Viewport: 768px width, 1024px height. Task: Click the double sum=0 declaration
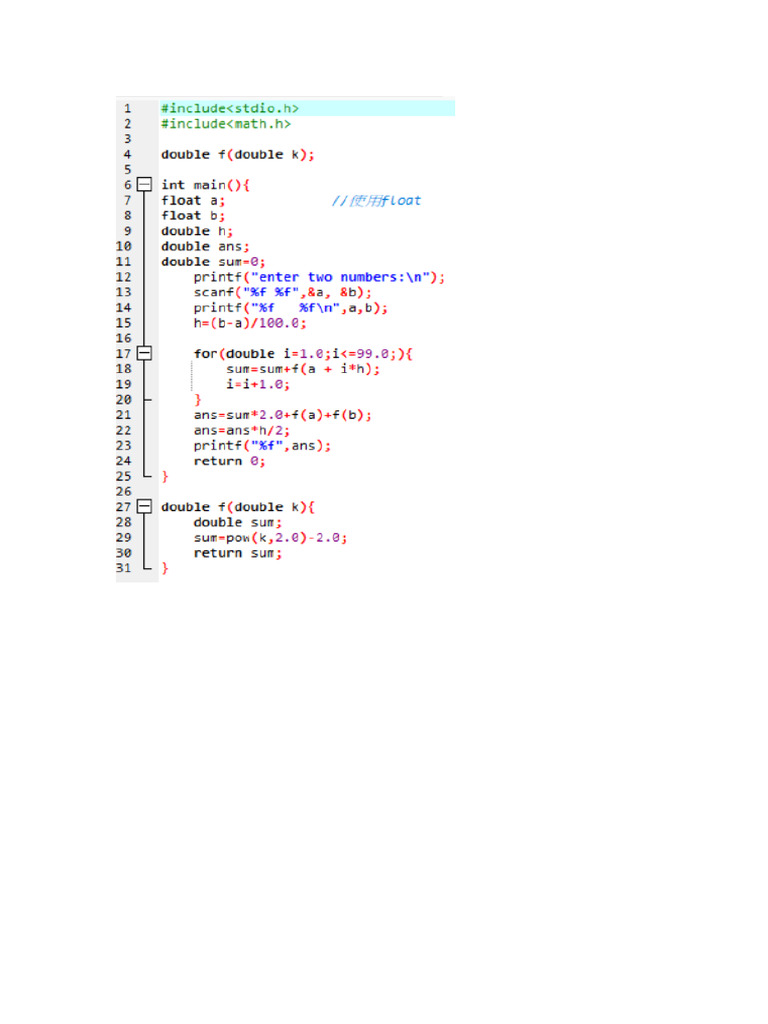coord(213,262)
